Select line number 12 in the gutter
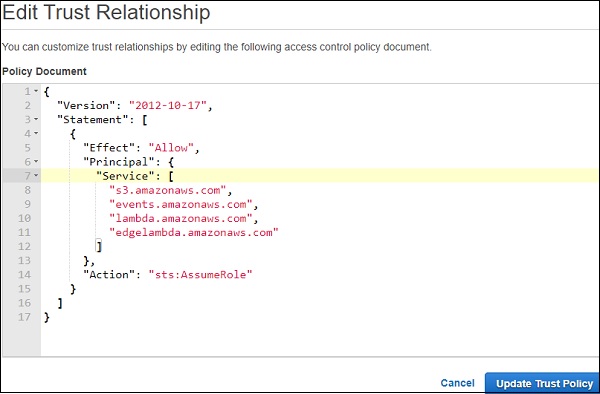Viewport: 600px width, 394px height. click(24, 247)
